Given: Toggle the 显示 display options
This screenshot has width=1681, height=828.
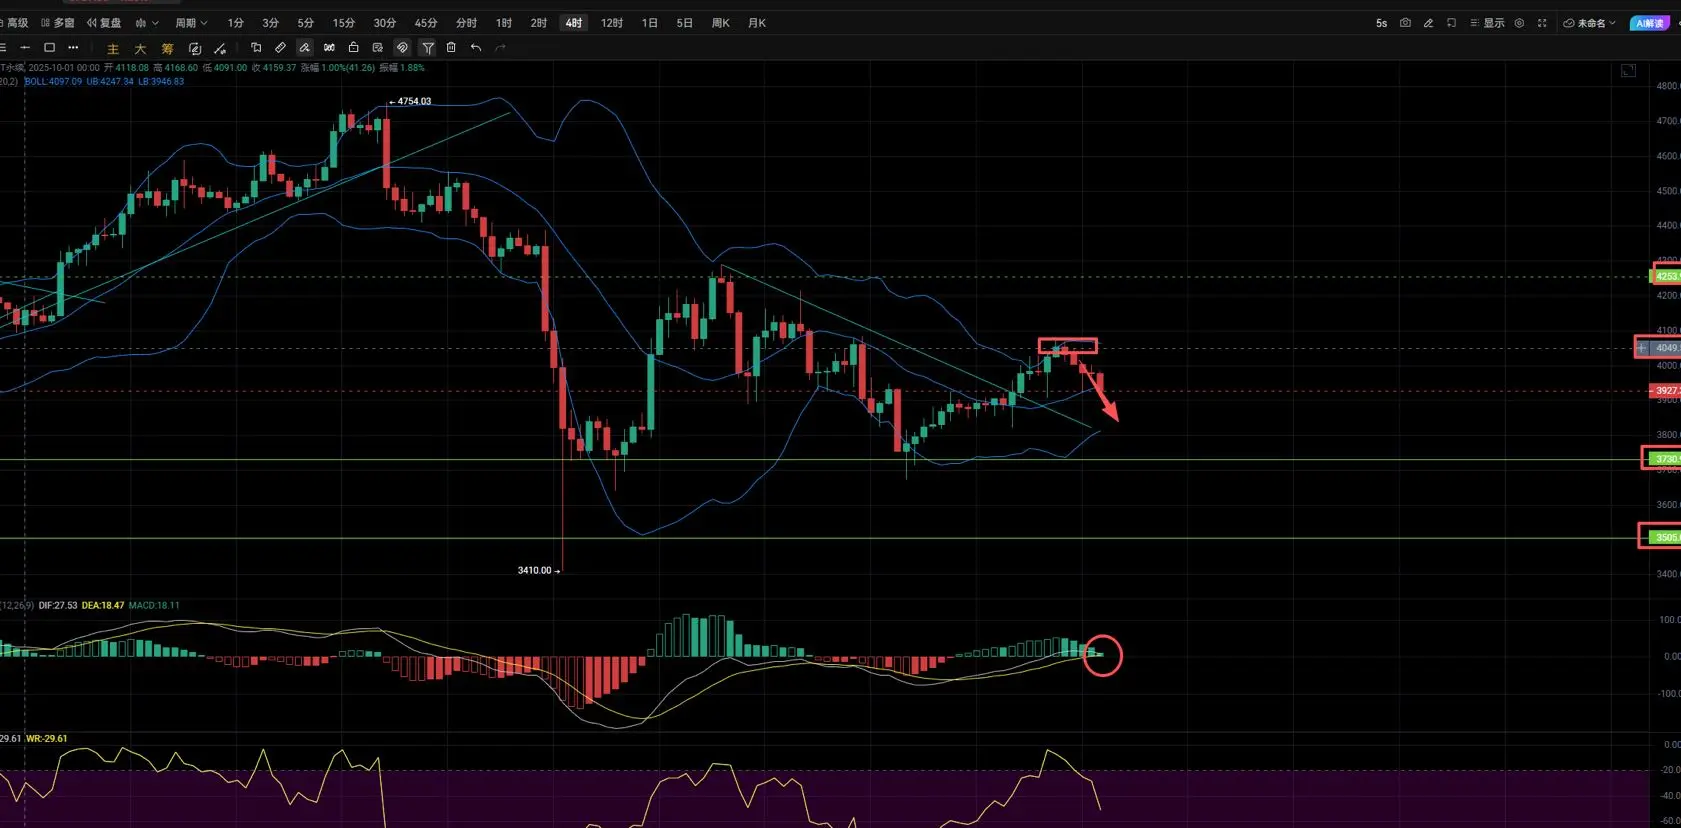Looking at the screenshot, I should pyautogui.click(x=1487, y=23).
